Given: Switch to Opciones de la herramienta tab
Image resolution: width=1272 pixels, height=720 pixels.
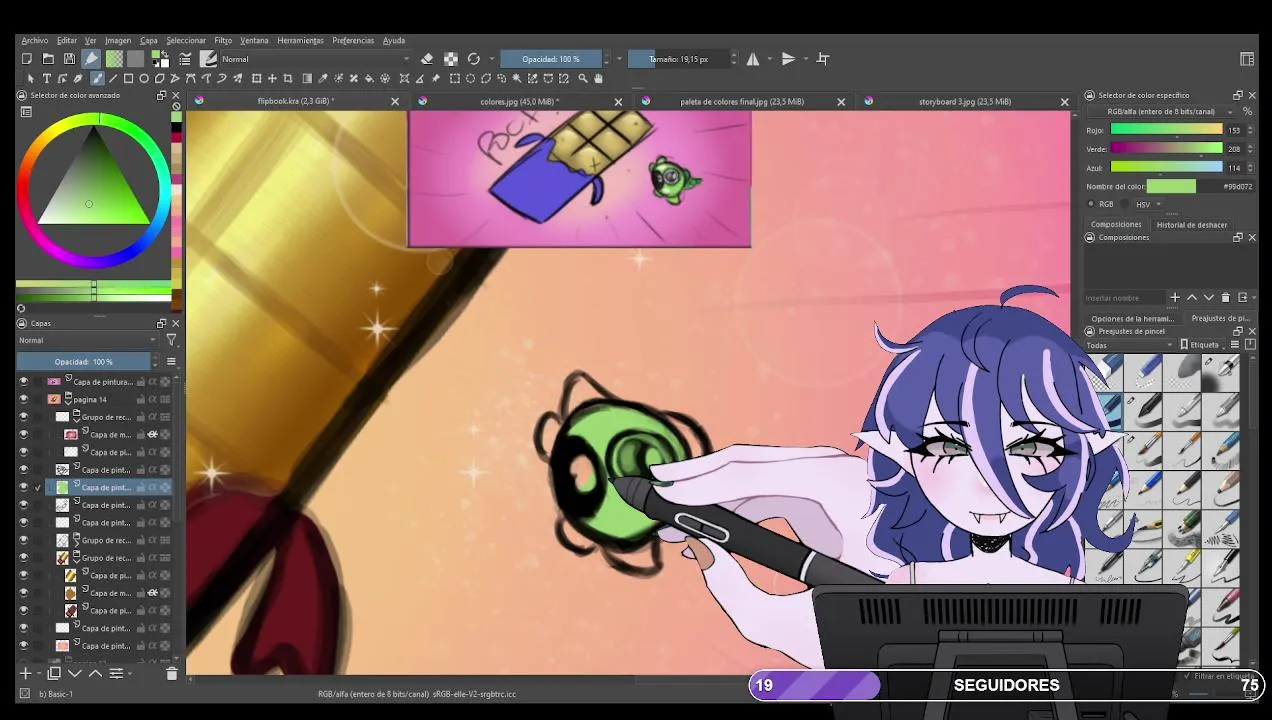Looking at the screenshot, I should pyautogui.click(x=1132, y=319).
